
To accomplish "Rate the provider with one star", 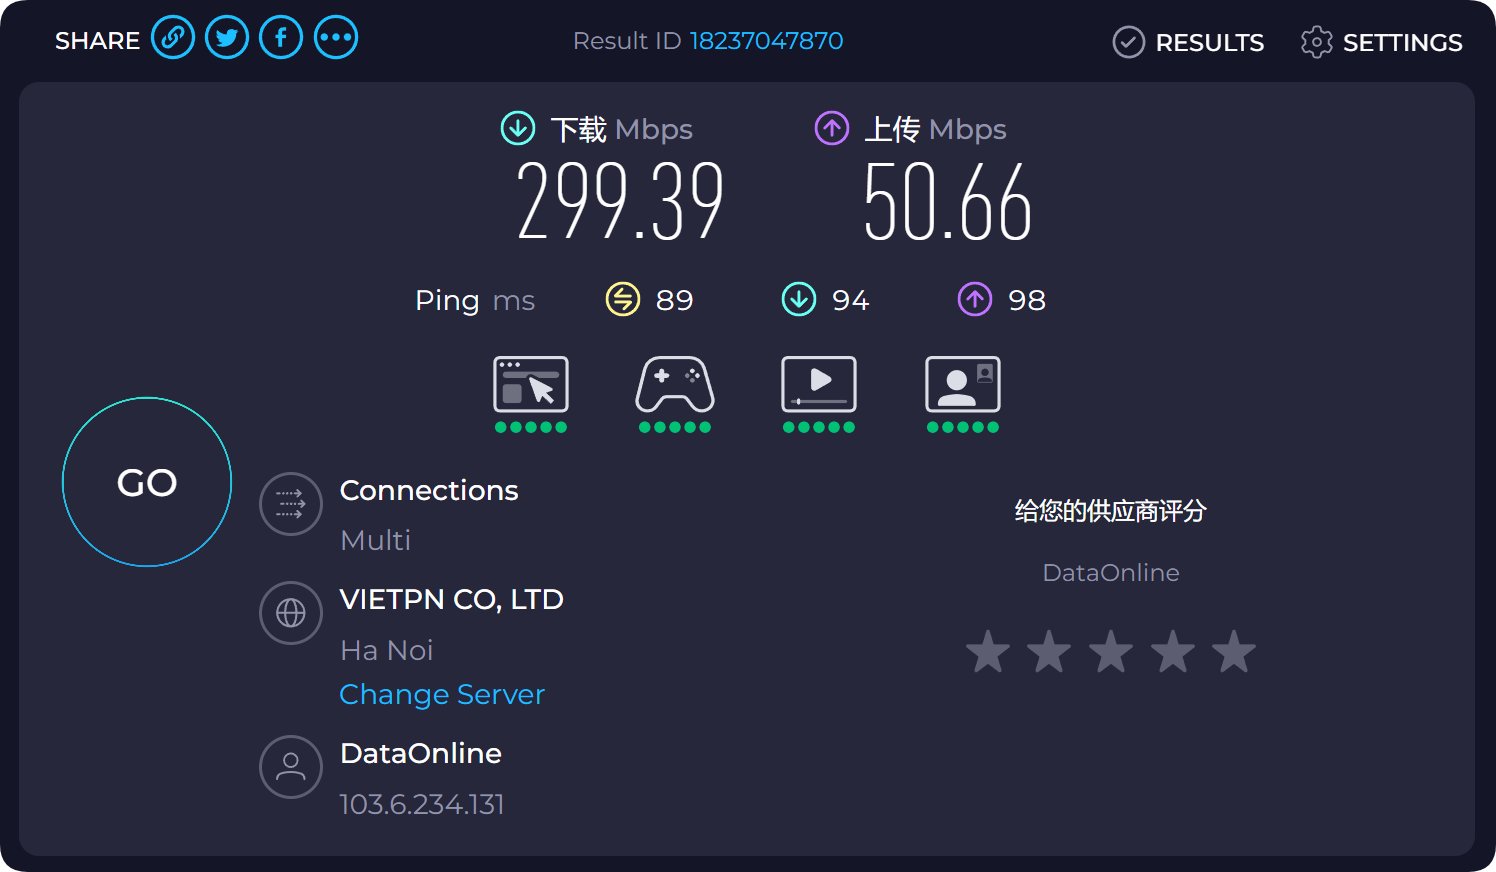I will tap(988, 652).
